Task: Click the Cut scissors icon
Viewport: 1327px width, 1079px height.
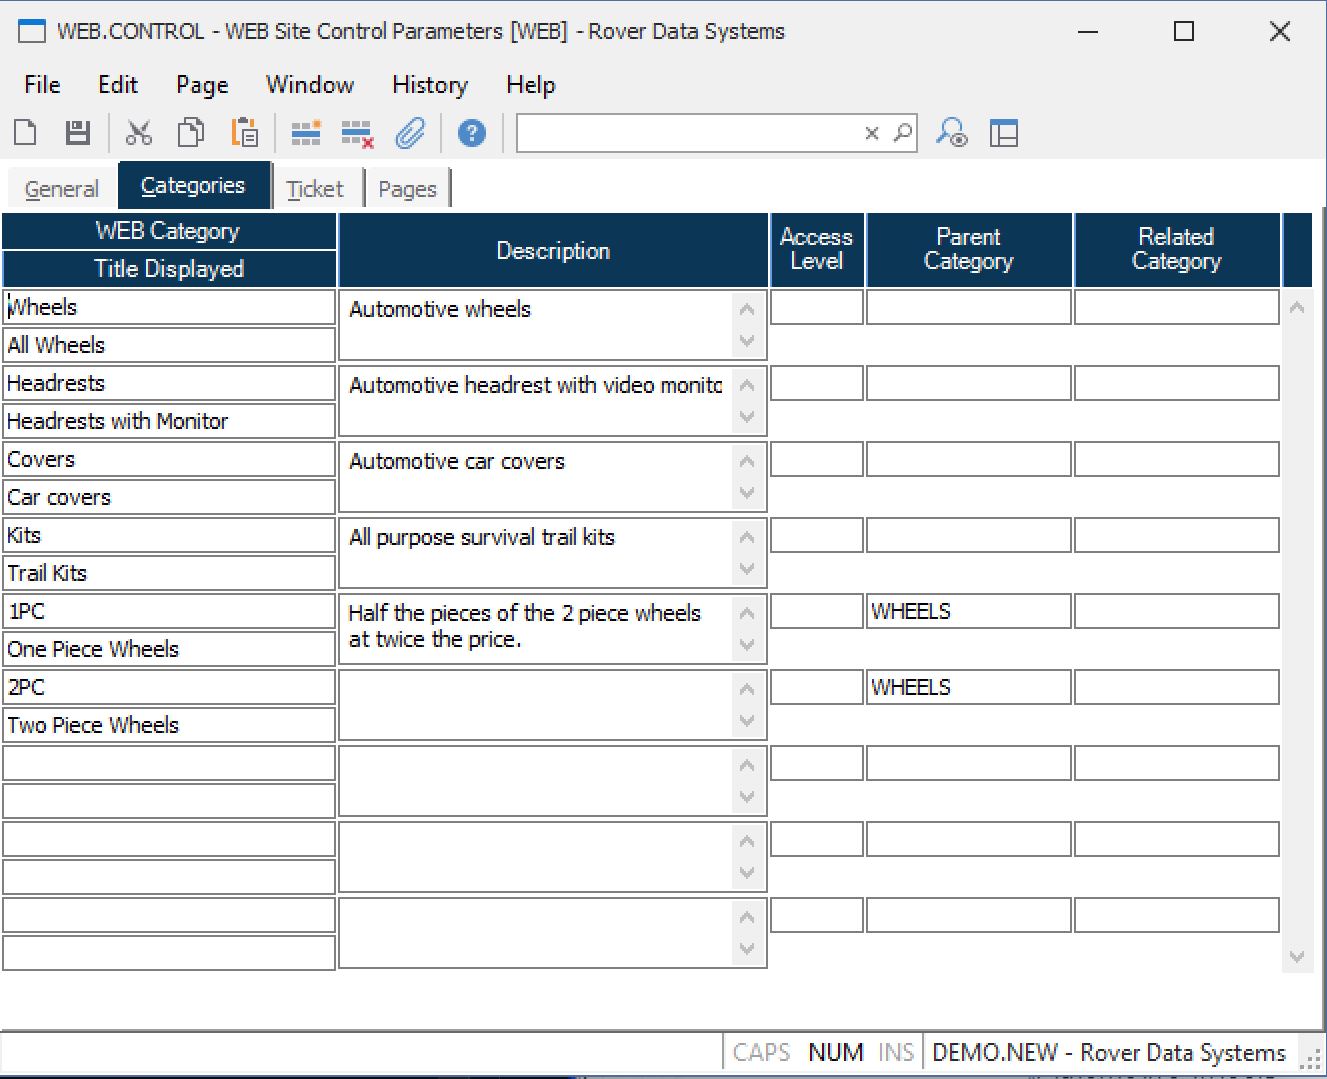Action: pos(138,133)
